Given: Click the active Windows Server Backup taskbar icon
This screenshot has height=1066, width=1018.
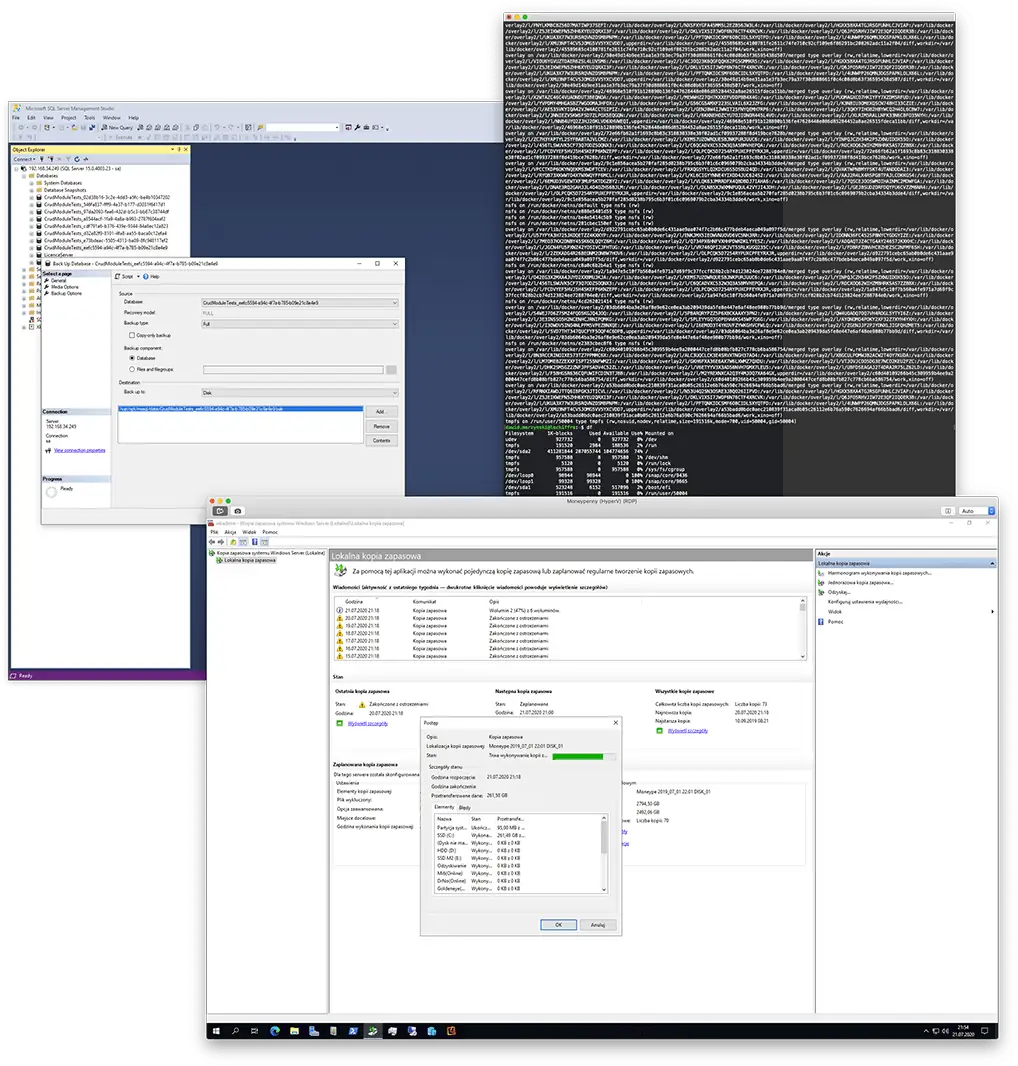Looking at the screenshot, I should pos(373,1031).
